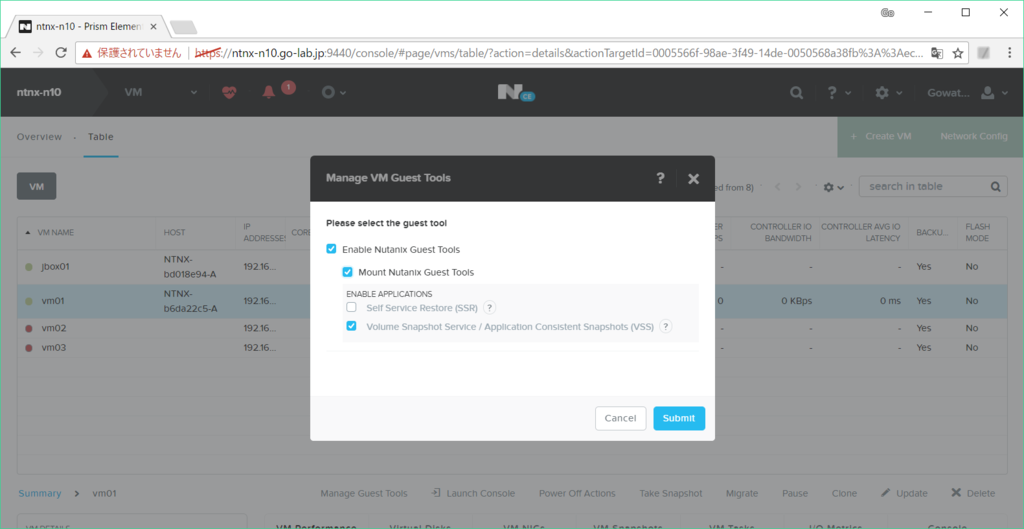
Task: Open help icon next to Self Service Restore
Action: pyautogui.click(x=490, y=308)
